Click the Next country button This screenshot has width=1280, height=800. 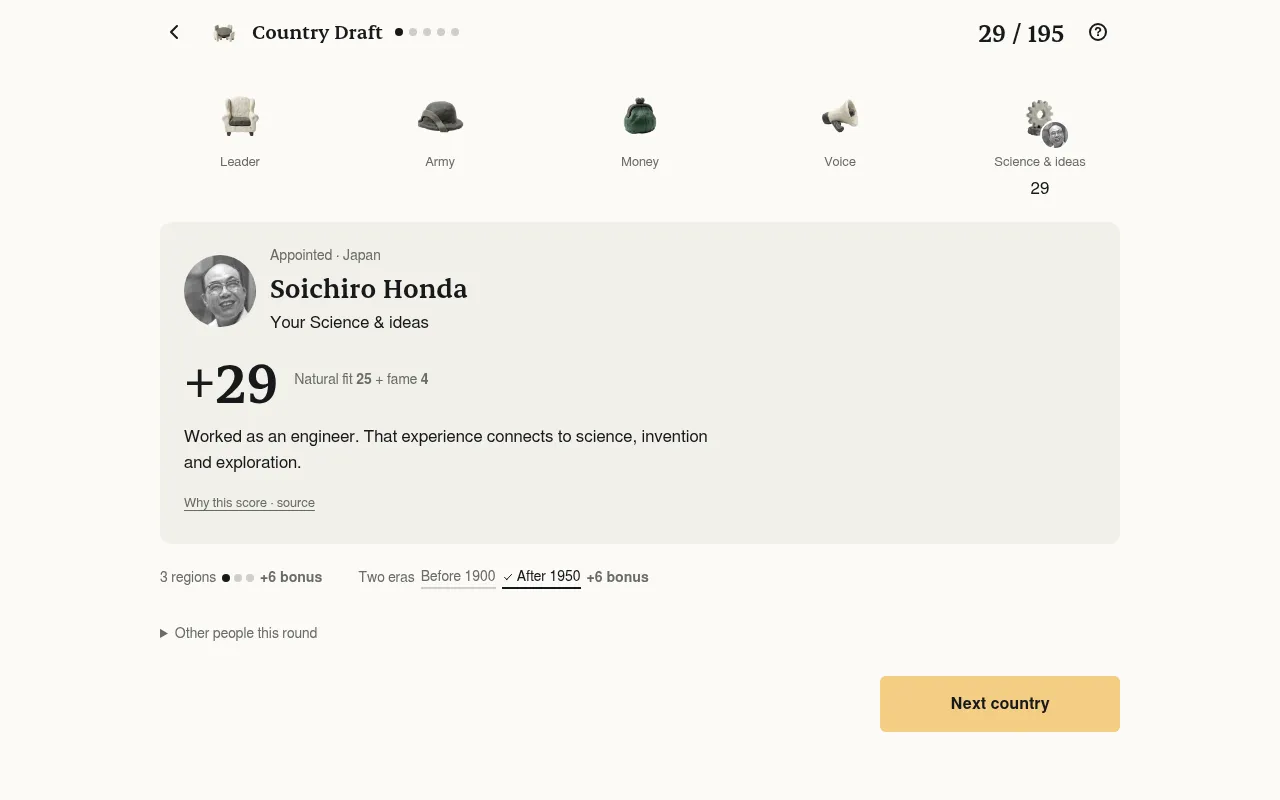click(x=1000, y=704)
